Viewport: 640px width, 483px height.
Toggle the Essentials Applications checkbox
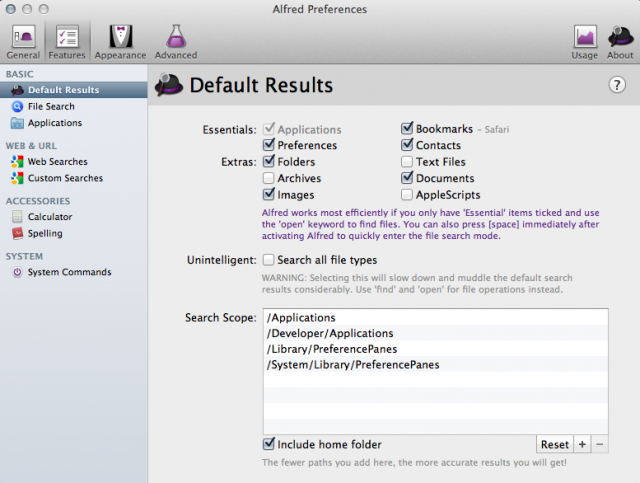click(x=269, y=129)
